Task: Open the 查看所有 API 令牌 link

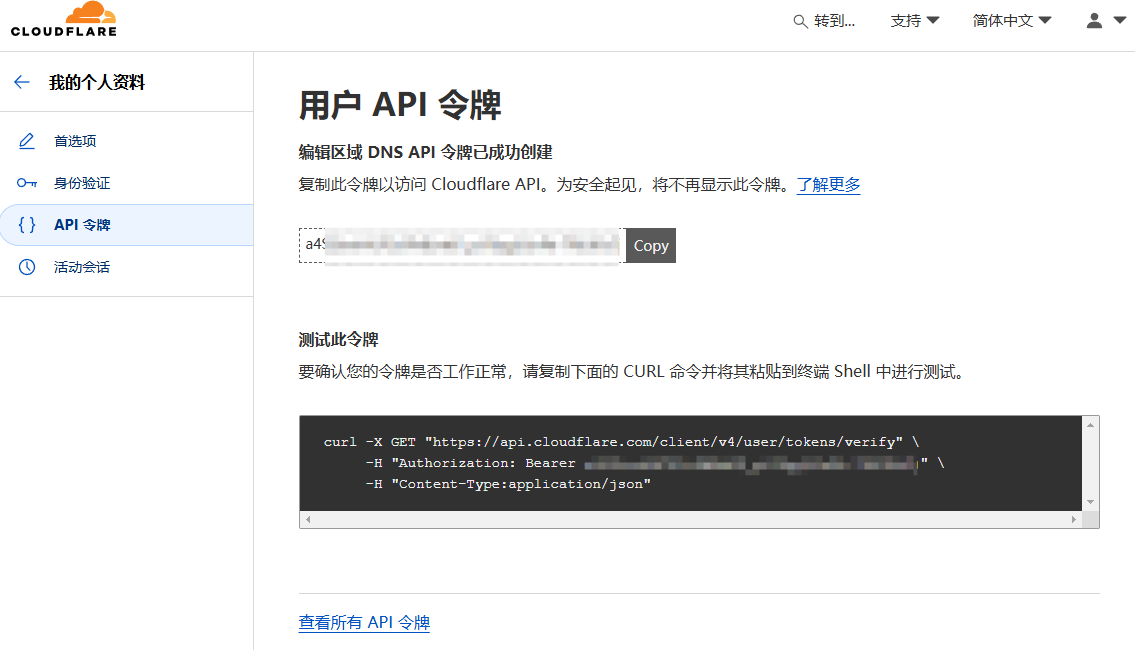Action: [x=364, y=622]
